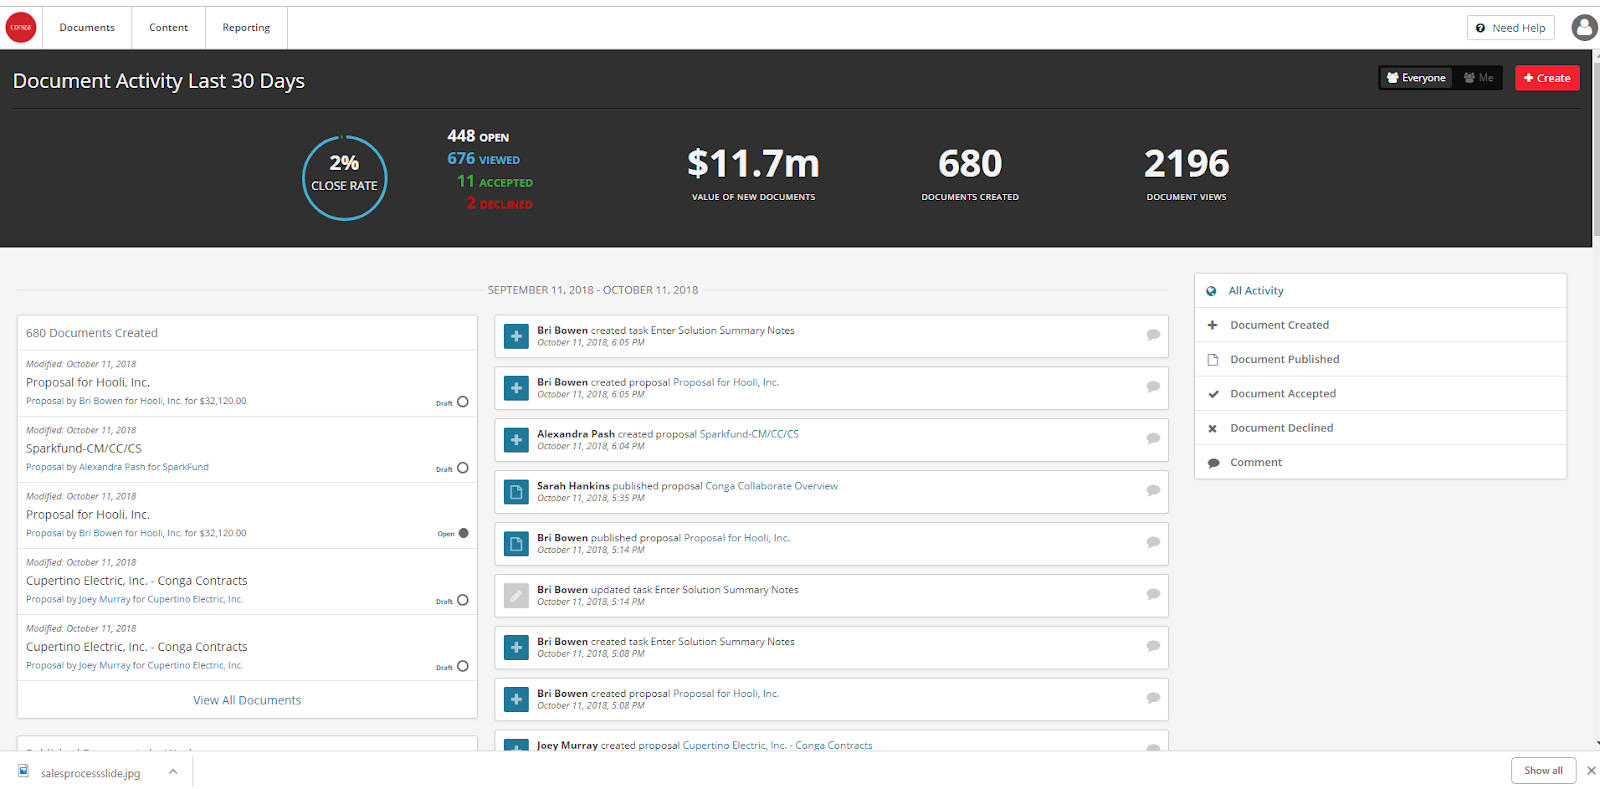Click the speech bubble icon beside Comment filter
The height and width of the screenshot is (789, 1600).
pyautogui.click(x=1213, y=463)
